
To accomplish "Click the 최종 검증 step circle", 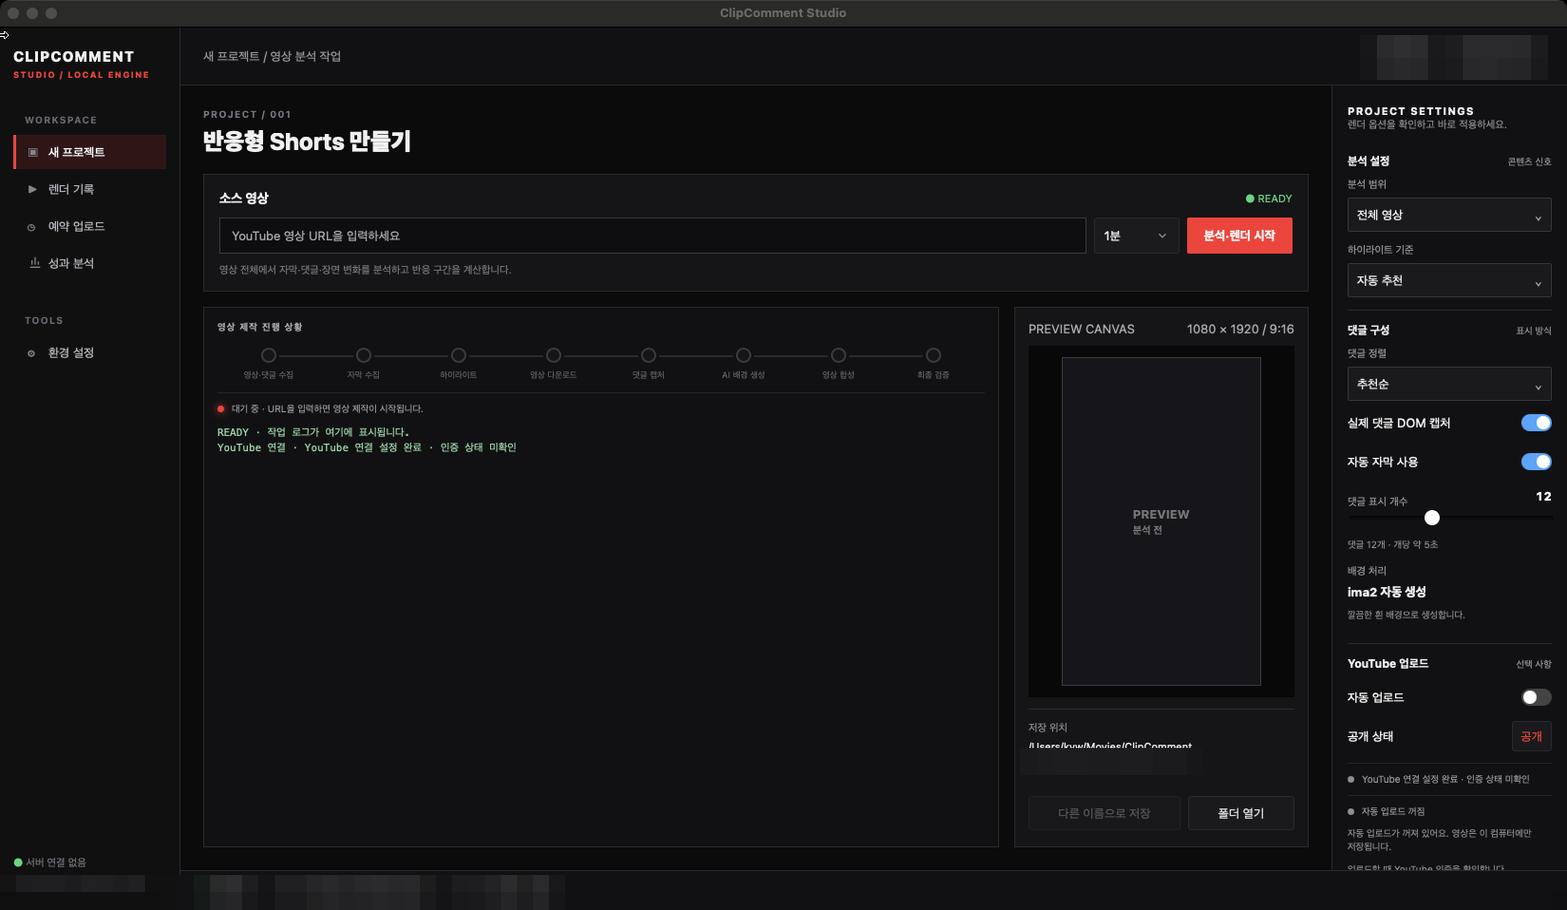I will [x=933, y=355].
